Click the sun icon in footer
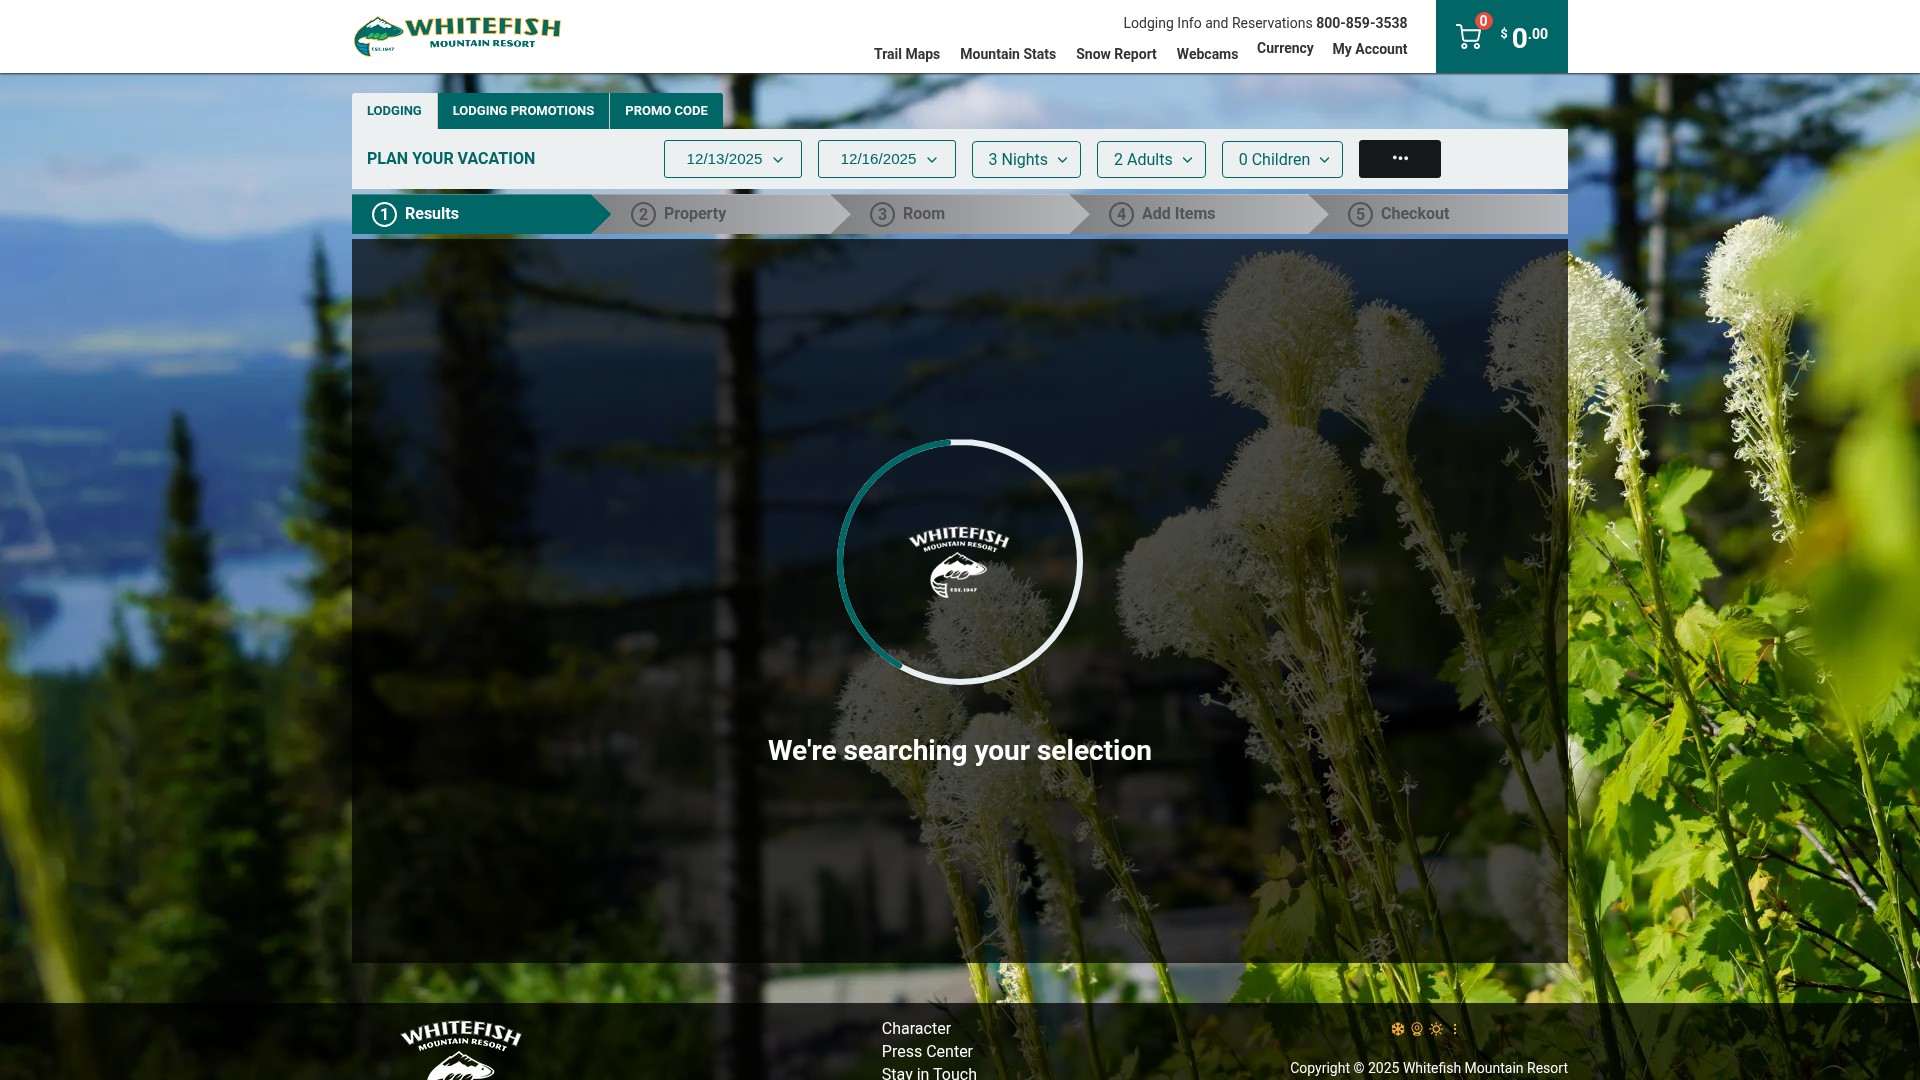Viewport: 1920px width, 1080px height. (1436, 1029)
